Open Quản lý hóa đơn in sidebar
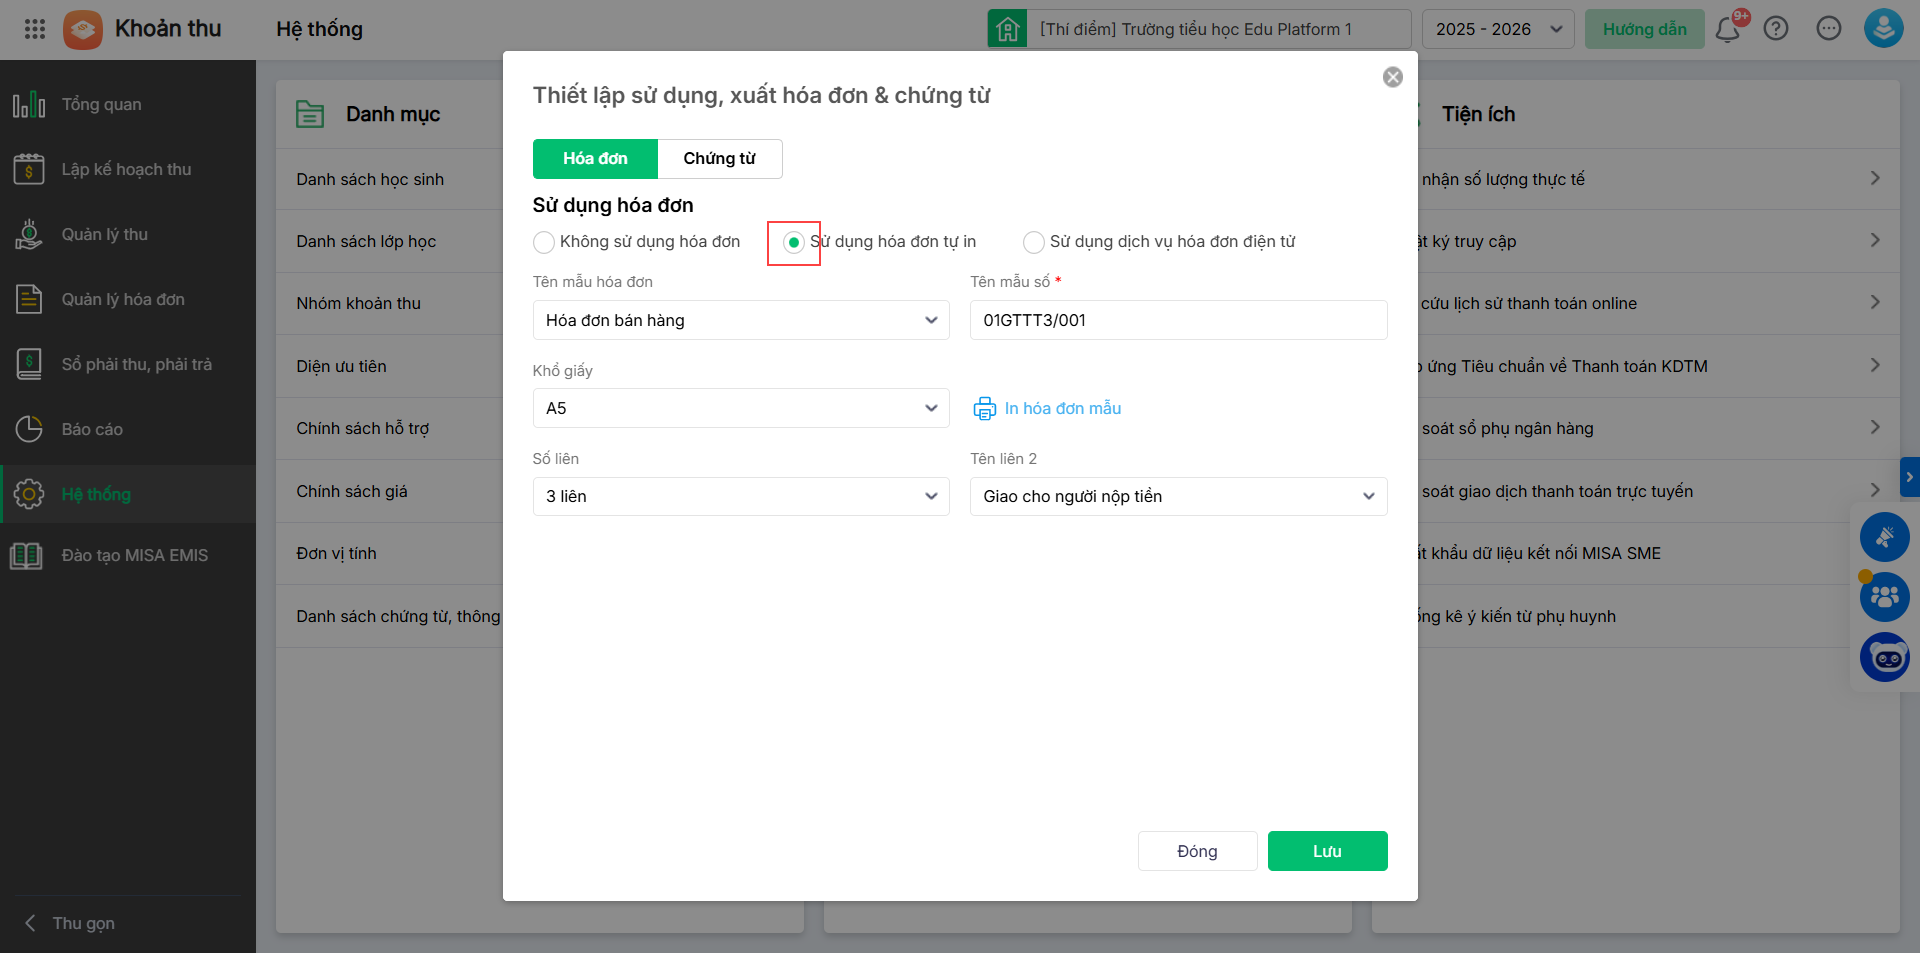The image size is (1920, 953). pos(123,299)
